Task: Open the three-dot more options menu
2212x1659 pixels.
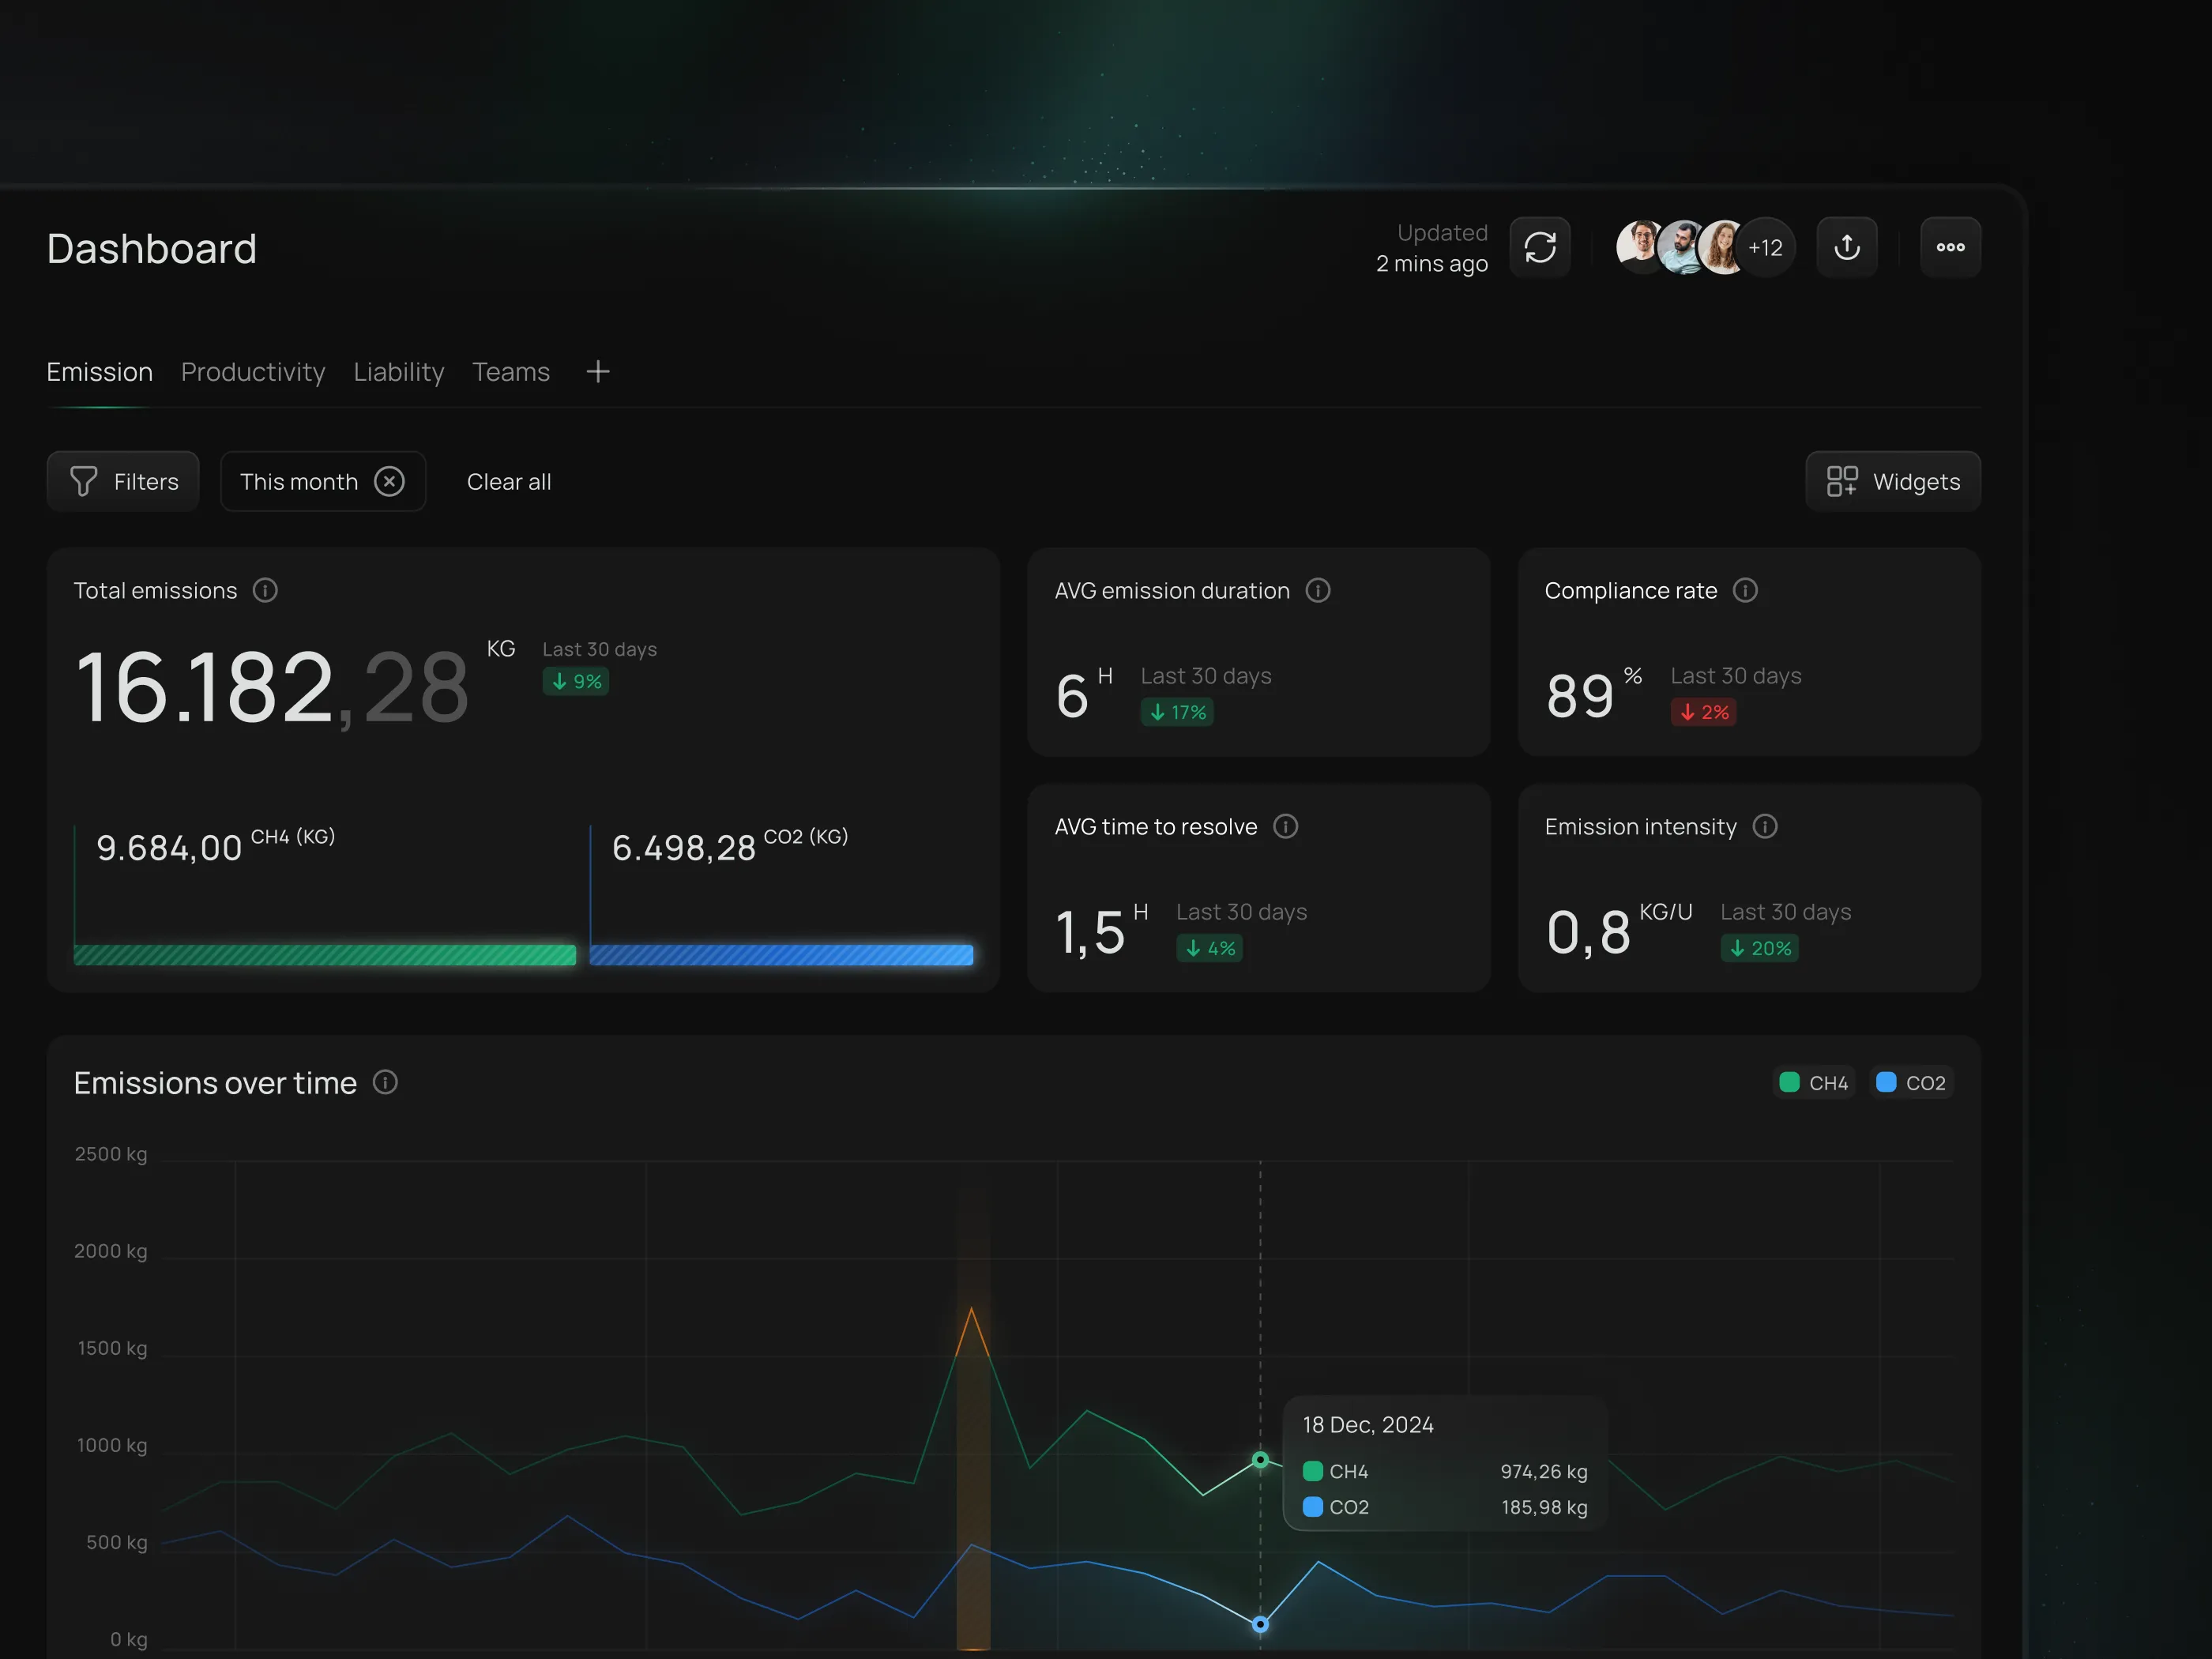Action: pos(1950,247)
